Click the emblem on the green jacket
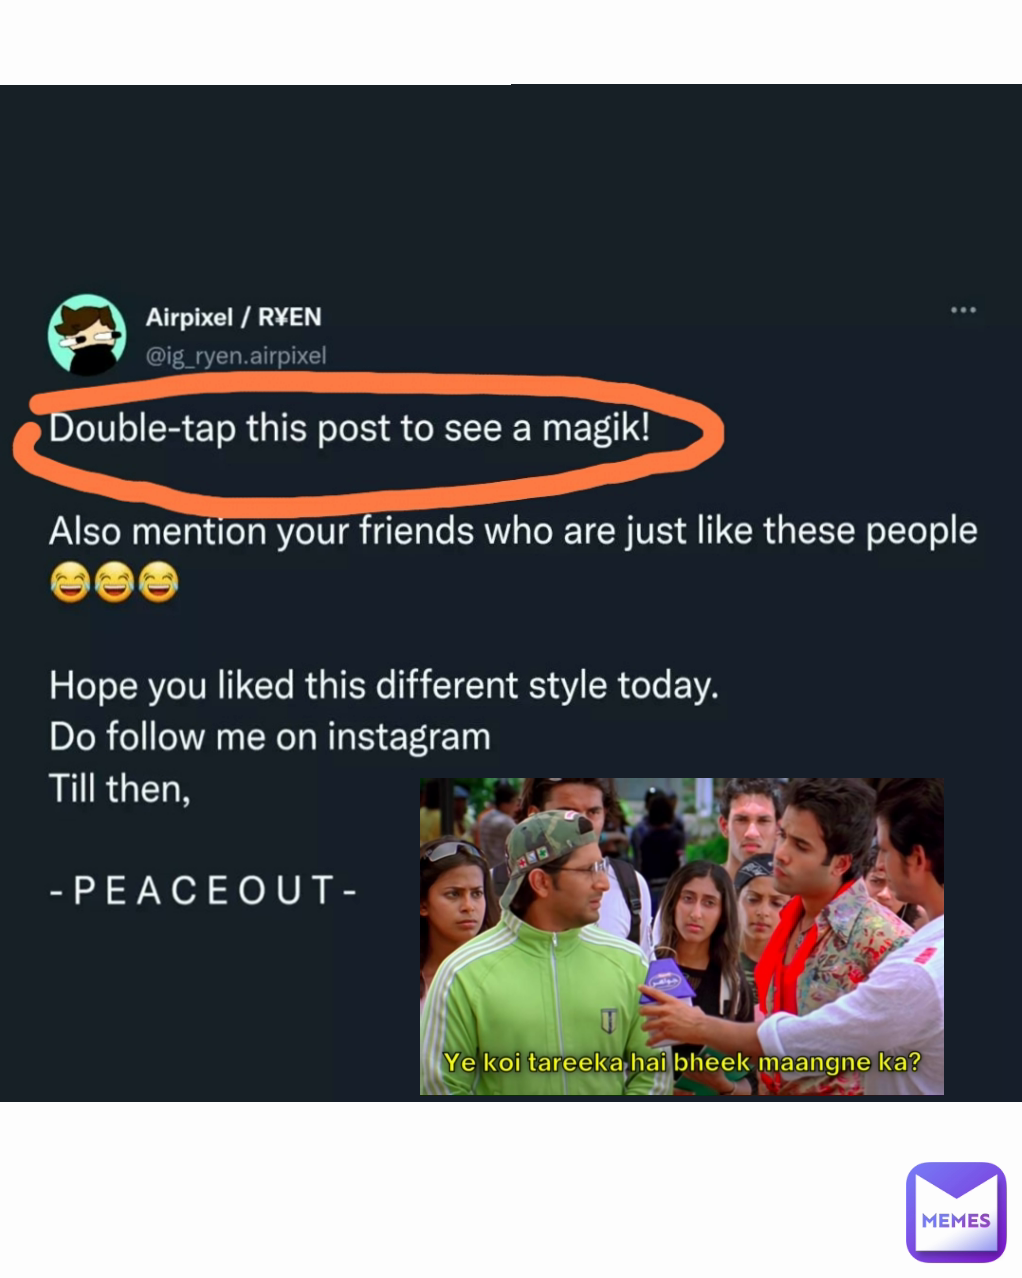The width and height of the screenshot is (1022, 1278). (x=608, y=1021)
